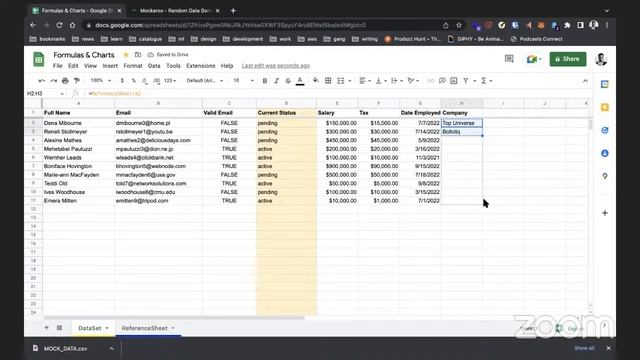640x360 pixels.
Task: Click the insert comment icon
Action: [x=442, y=81]
